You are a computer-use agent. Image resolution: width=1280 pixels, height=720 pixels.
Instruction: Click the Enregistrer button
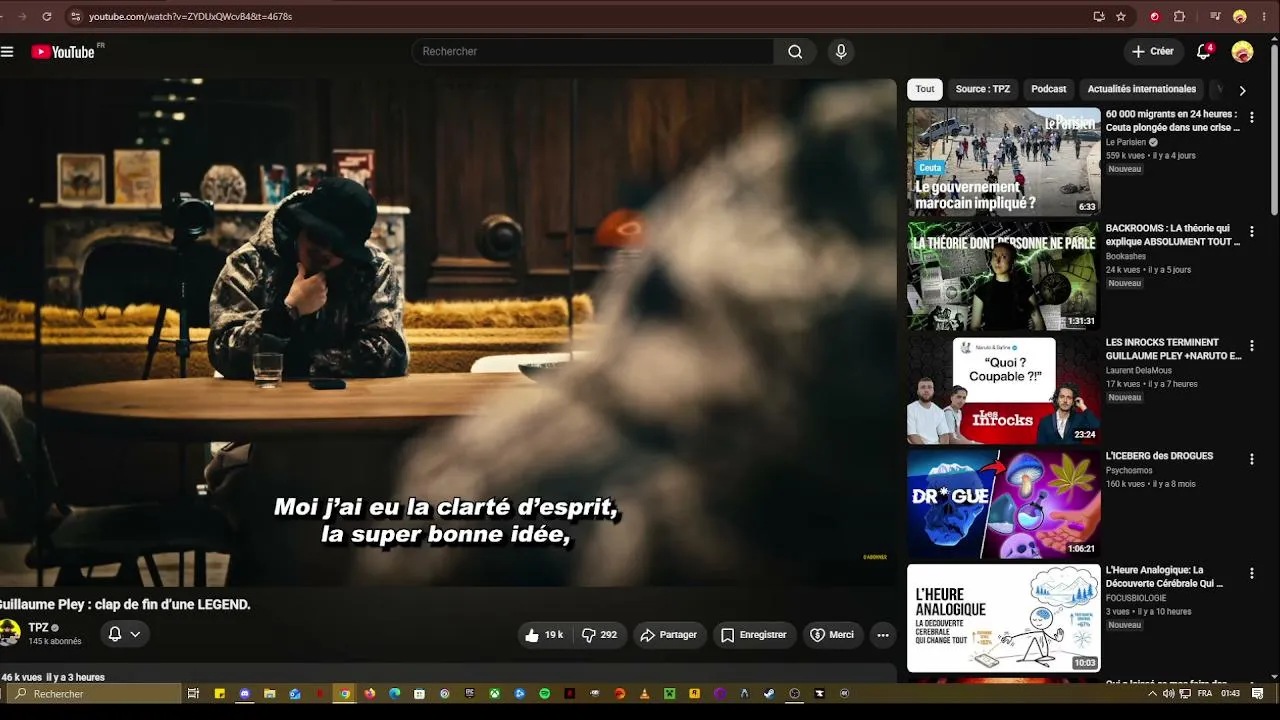click(754, 635)
